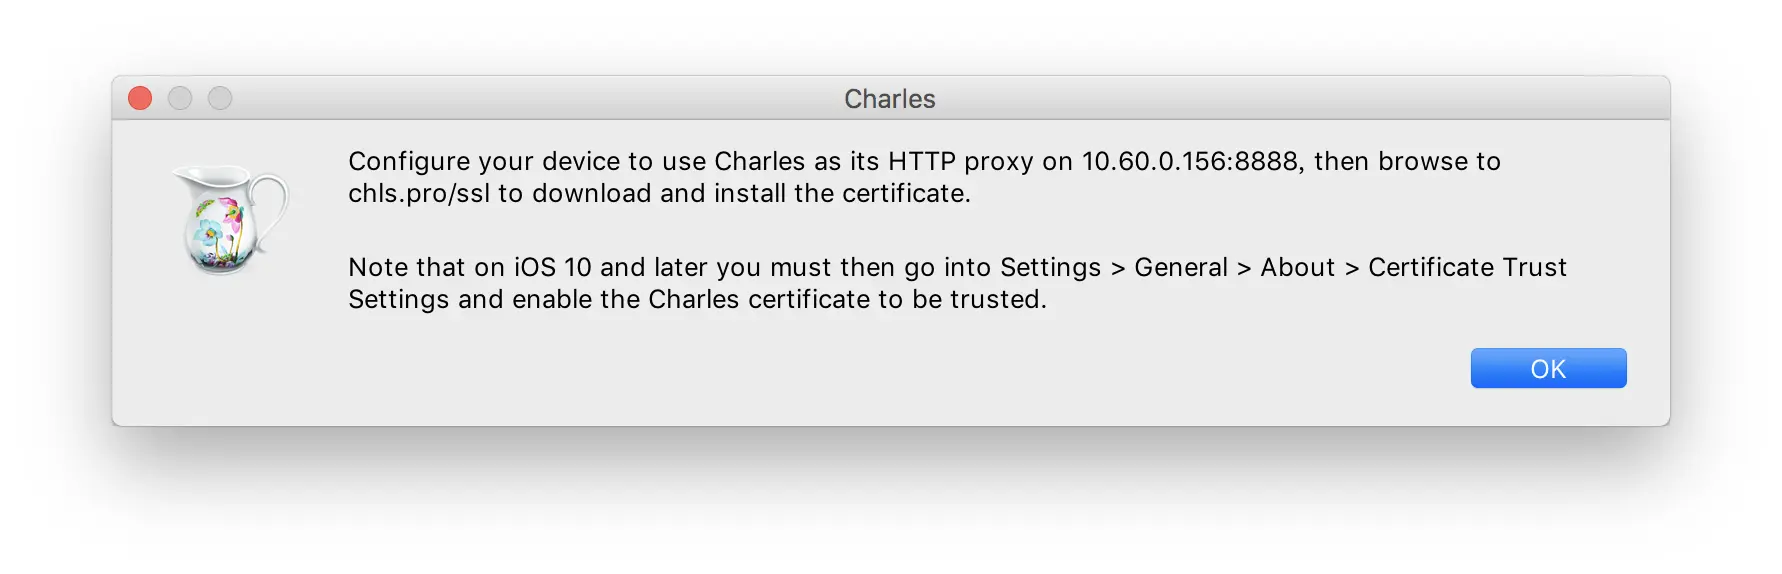Click the grayed-out zoom window button
Image resolution: width=1782 pixels, height=574 pixels.
point(220,98)
